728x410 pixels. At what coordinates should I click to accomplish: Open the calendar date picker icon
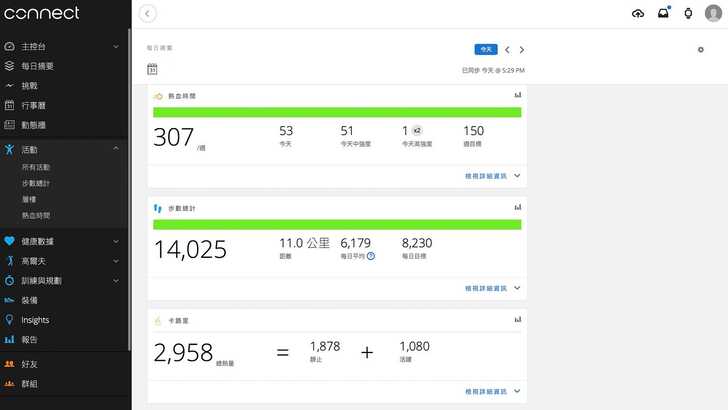click(152, 69)
